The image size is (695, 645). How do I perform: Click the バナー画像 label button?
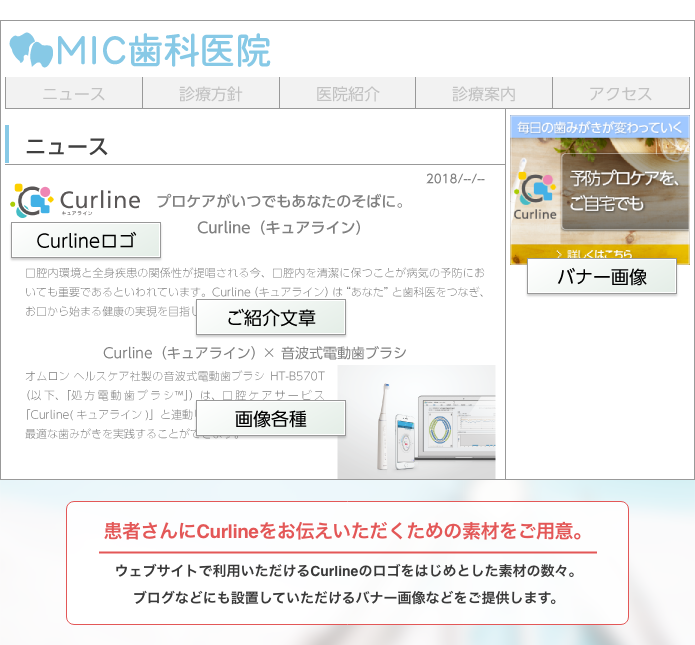pyautogui.click(x=601, y=276)
